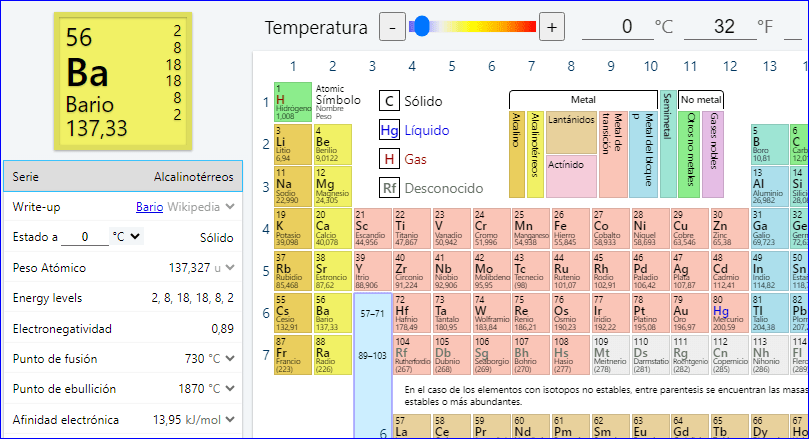Open the 57–71 lanthanide range cell
This screenshot has height=439, width=809.
tap(373, 313)
